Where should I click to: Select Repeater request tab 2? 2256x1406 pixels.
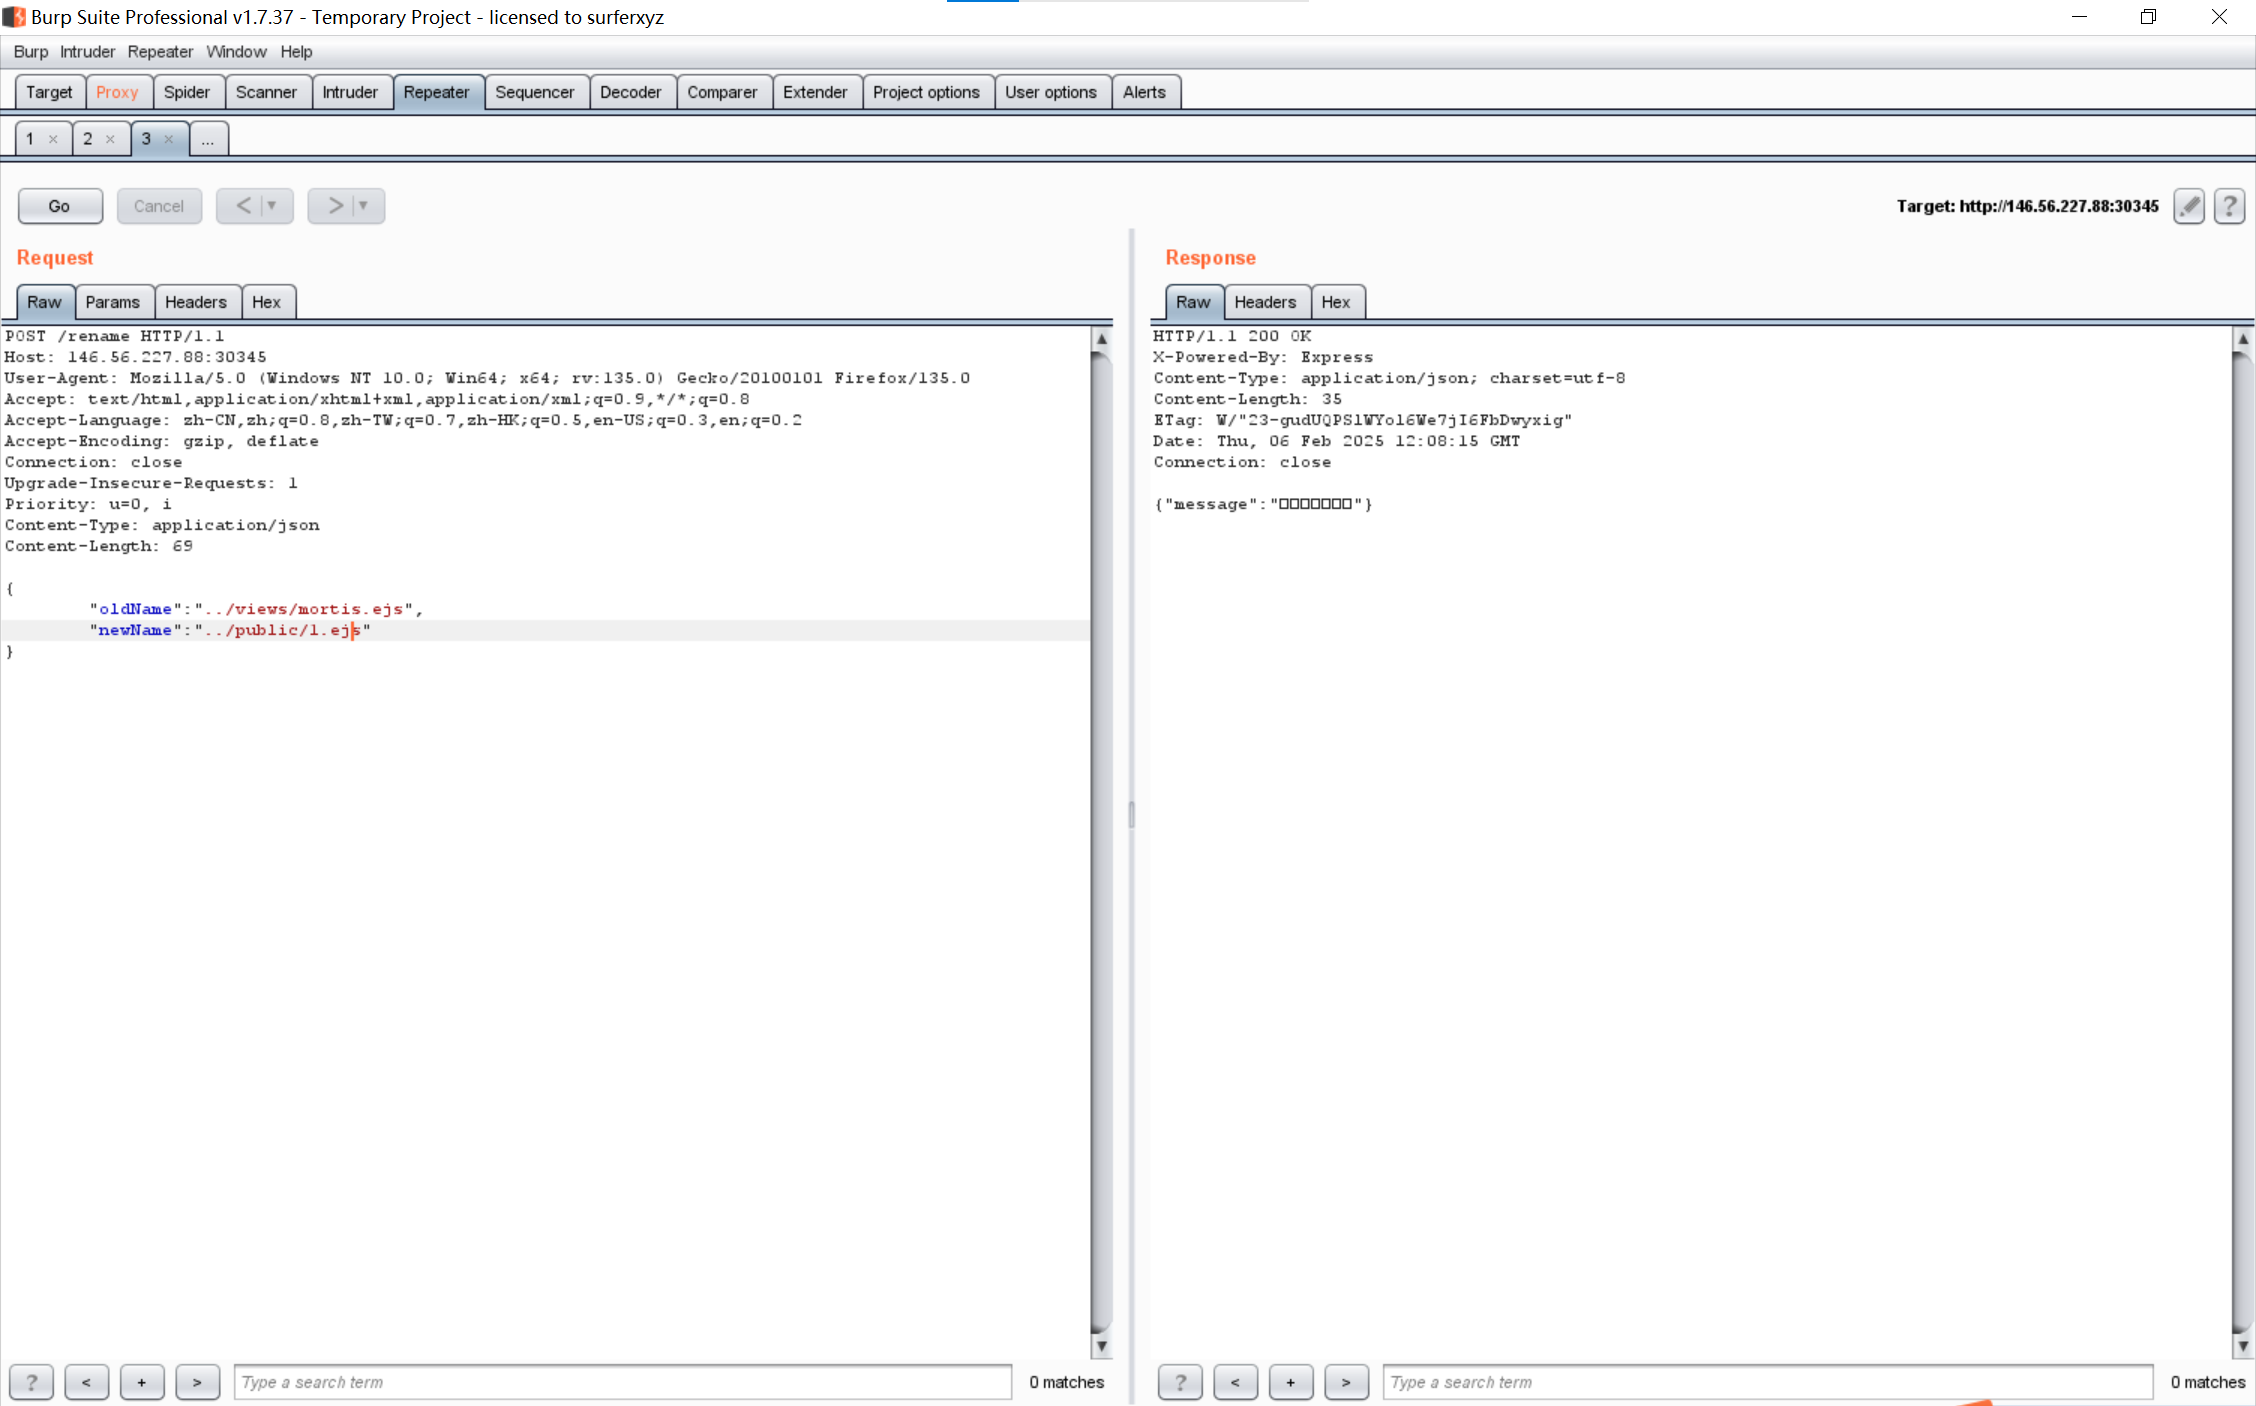click(x=88, y=139)
